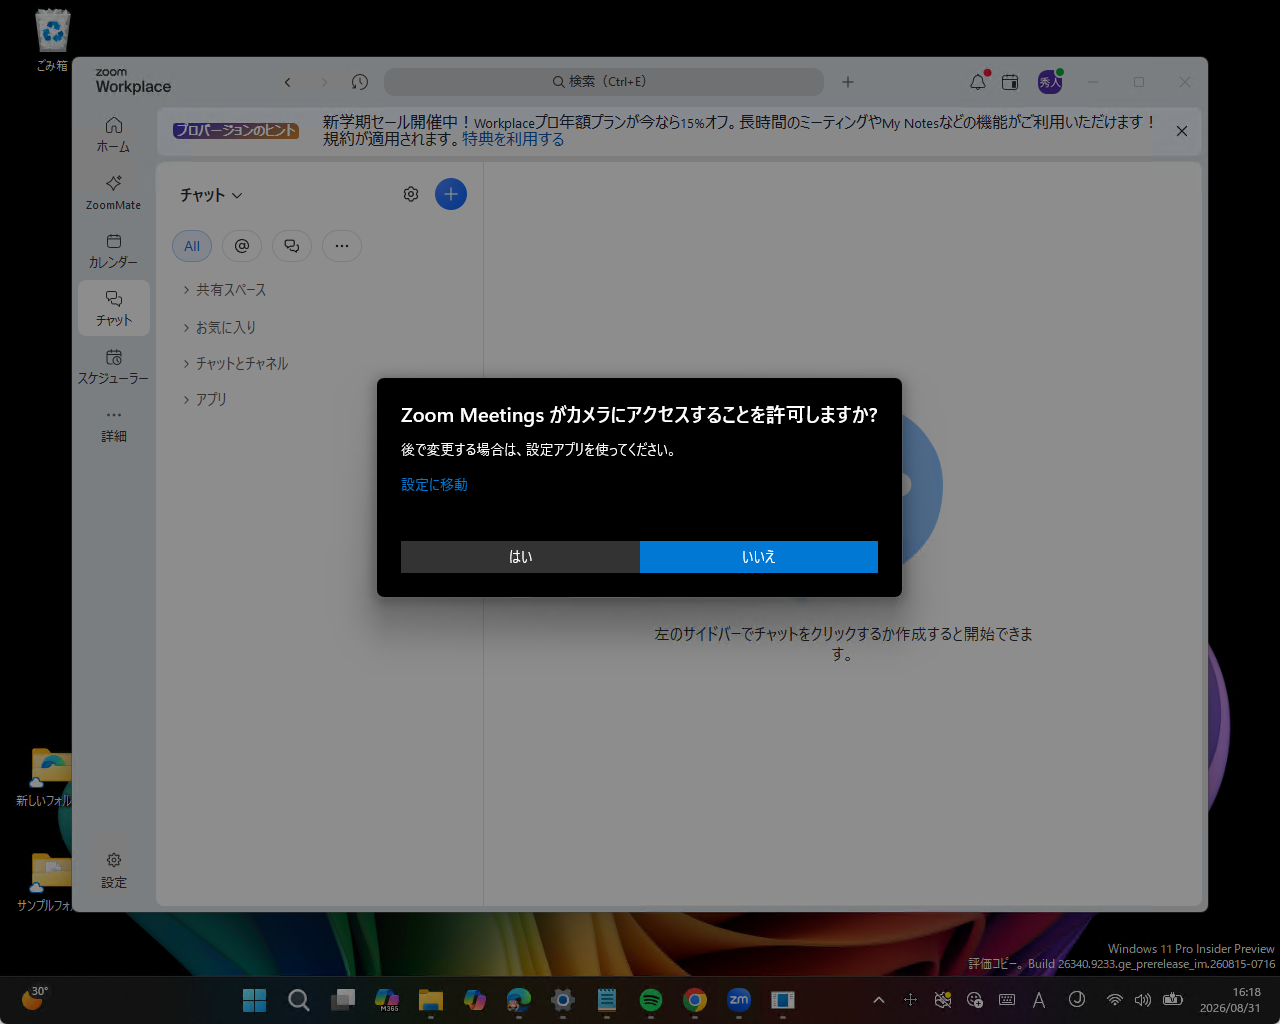The width and height of the screenshot is (1280, 1024).
Task: Select チャット in the Zoom sidebar
Action: point(114,308)
